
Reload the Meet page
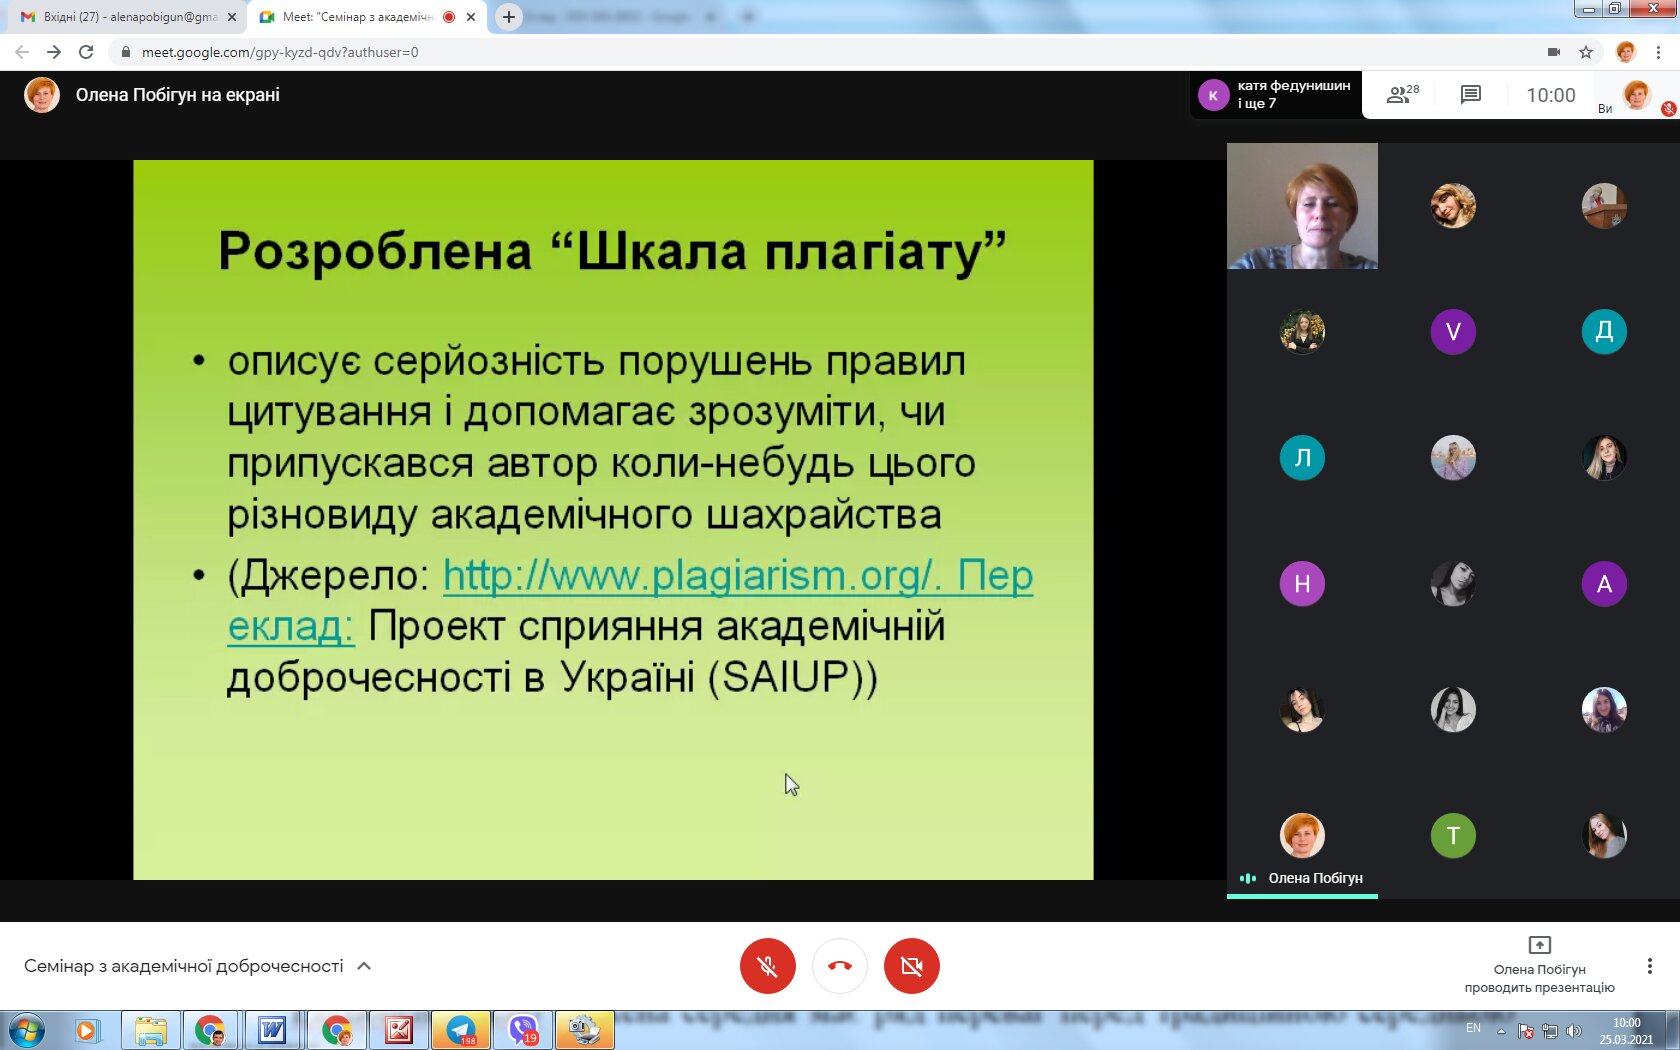[x=86, y=52]
